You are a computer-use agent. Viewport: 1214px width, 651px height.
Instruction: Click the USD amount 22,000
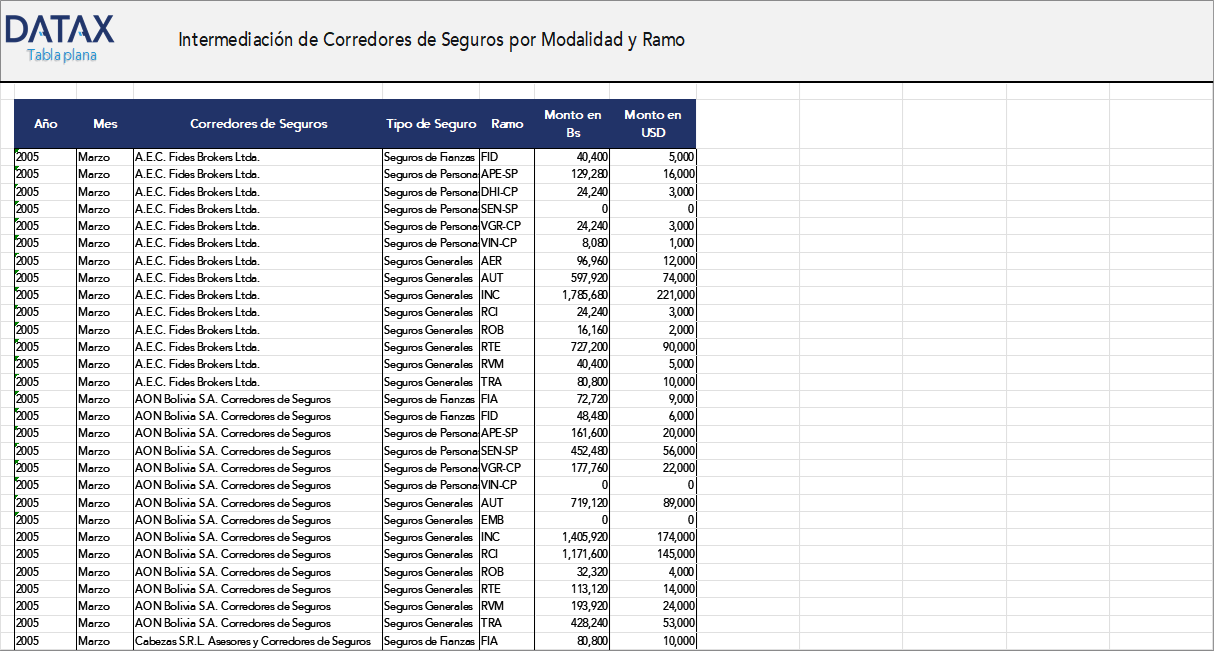[653, 468]
